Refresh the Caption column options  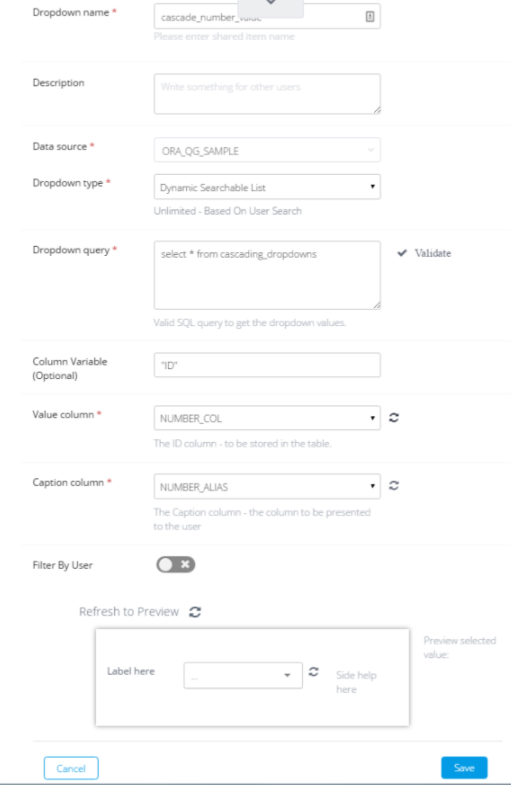(394, 485)
